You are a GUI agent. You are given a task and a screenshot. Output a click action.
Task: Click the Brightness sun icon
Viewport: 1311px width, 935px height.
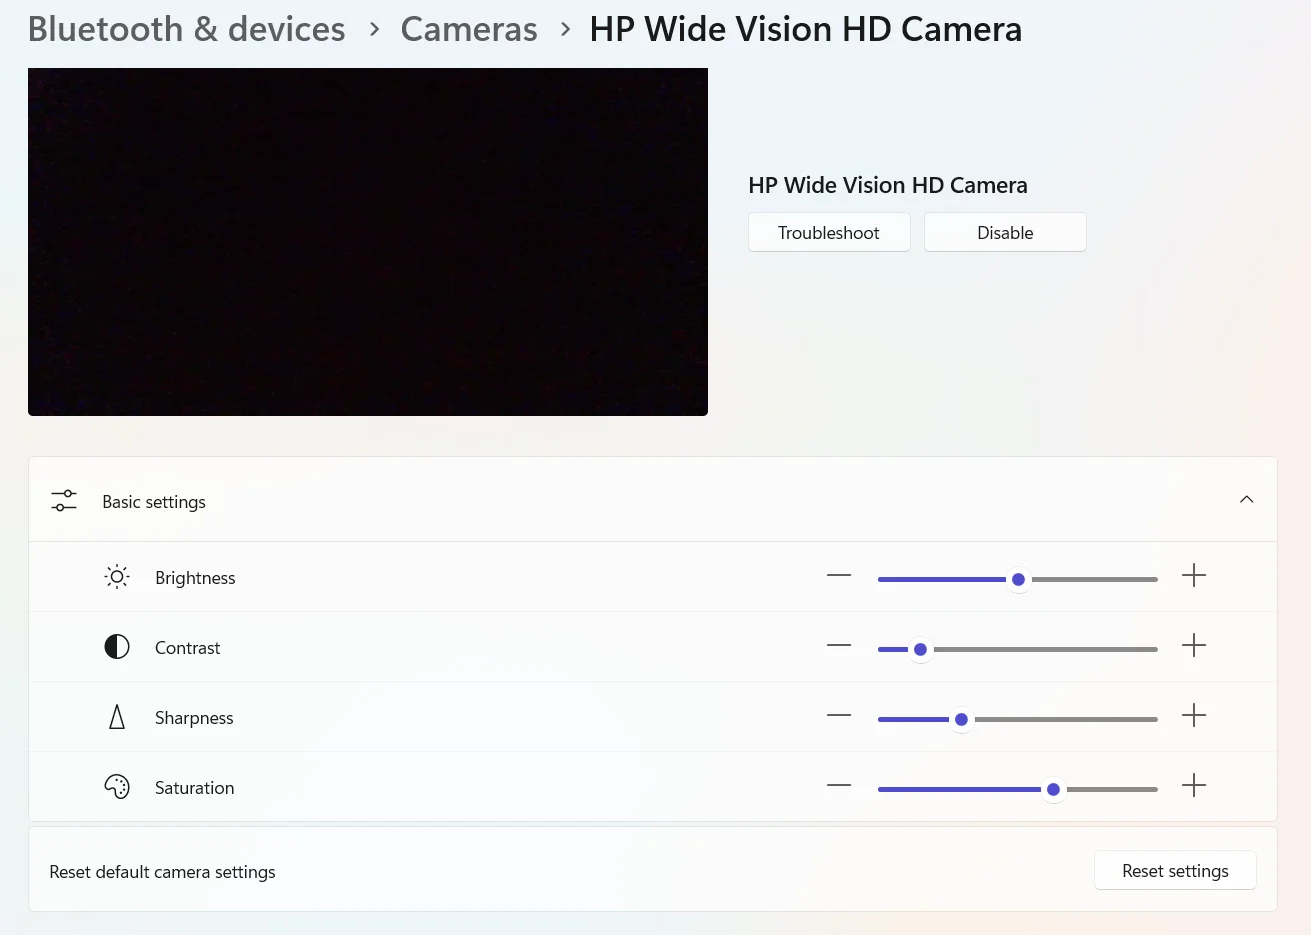117,577
